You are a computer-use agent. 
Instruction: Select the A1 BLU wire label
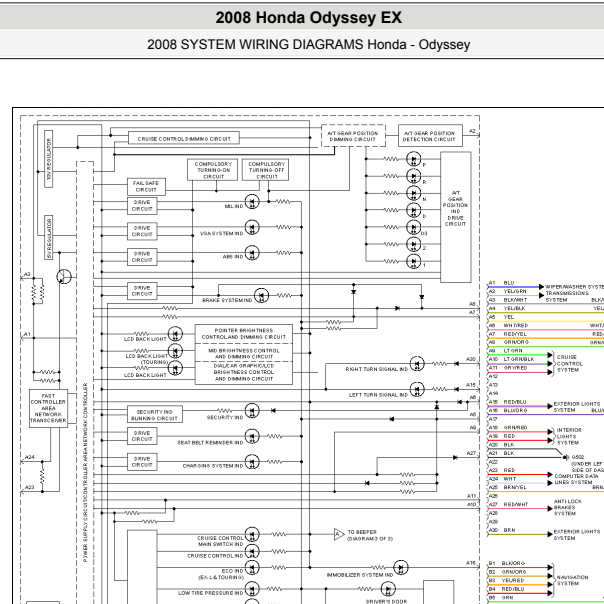(x=502, y=283)
